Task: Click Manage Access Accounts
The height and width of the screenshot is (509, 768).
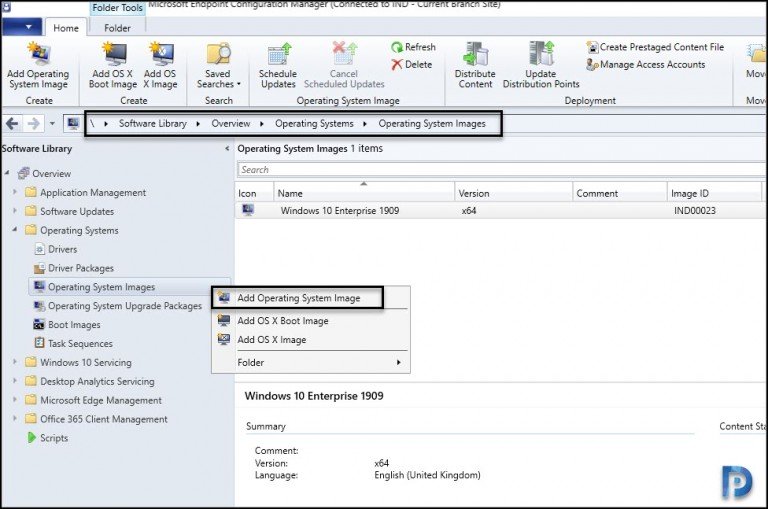Action: pos(646,65)
